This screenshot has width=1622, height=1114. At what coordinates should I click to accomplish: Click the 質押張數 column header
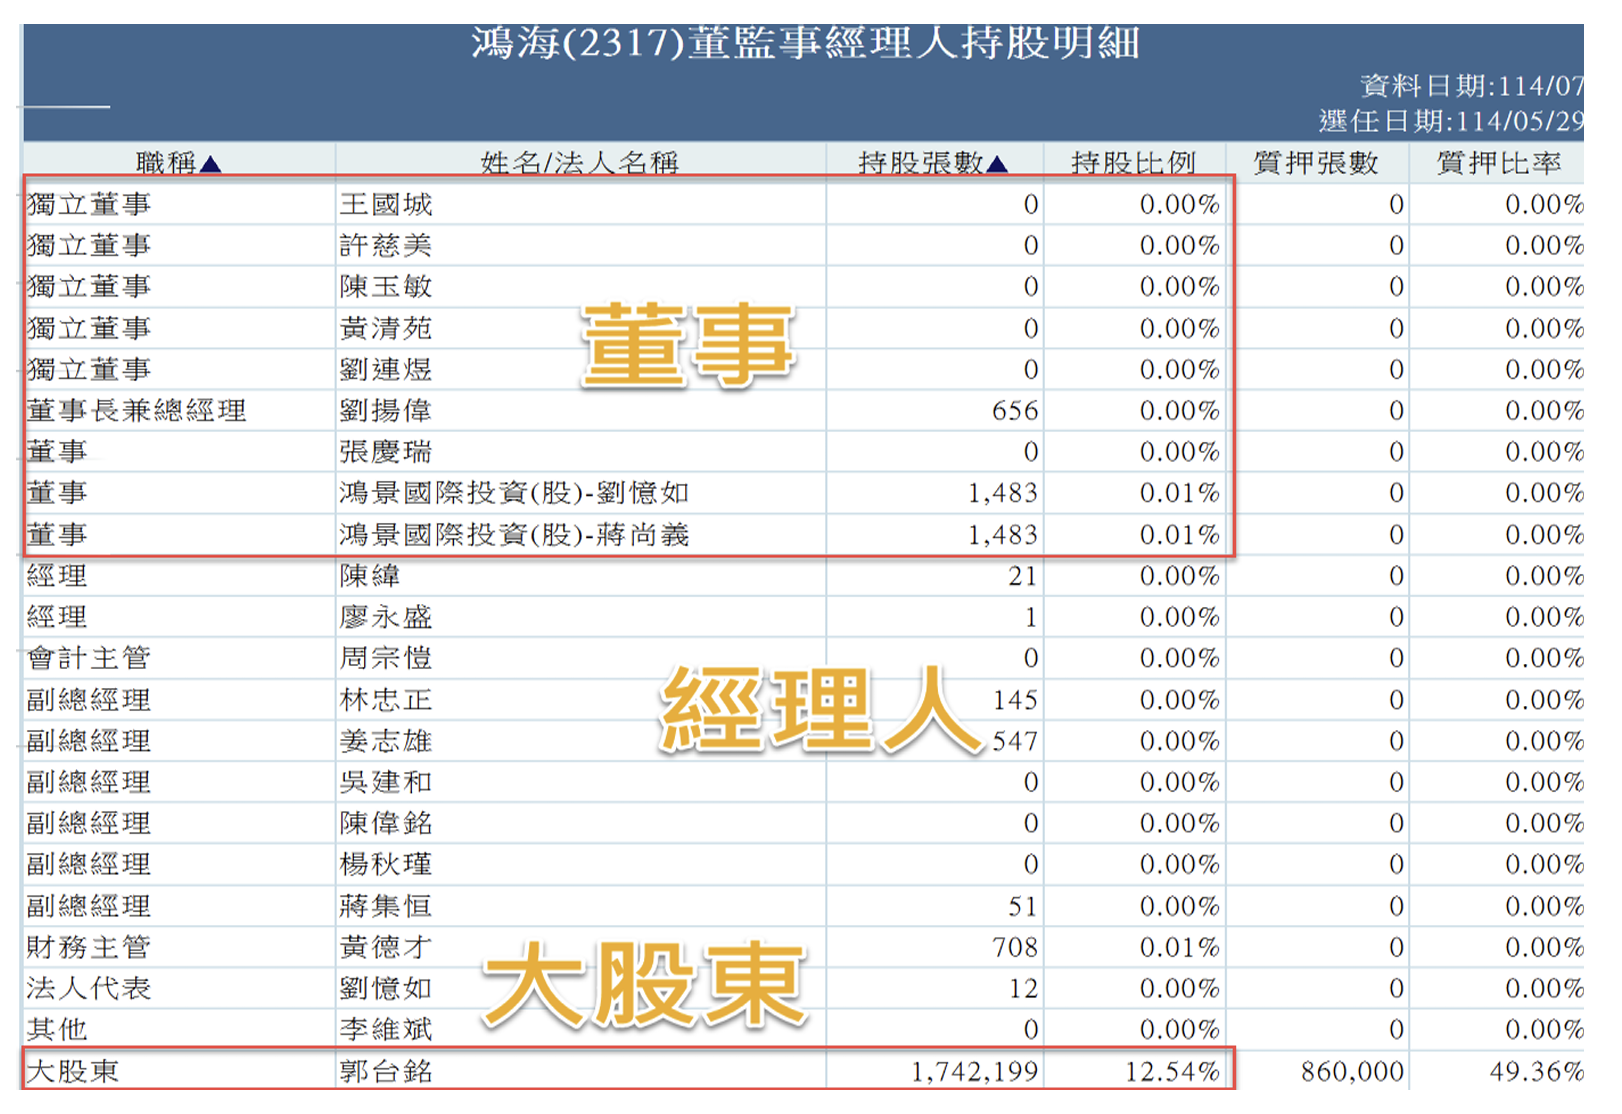(x=1316, y=163)
